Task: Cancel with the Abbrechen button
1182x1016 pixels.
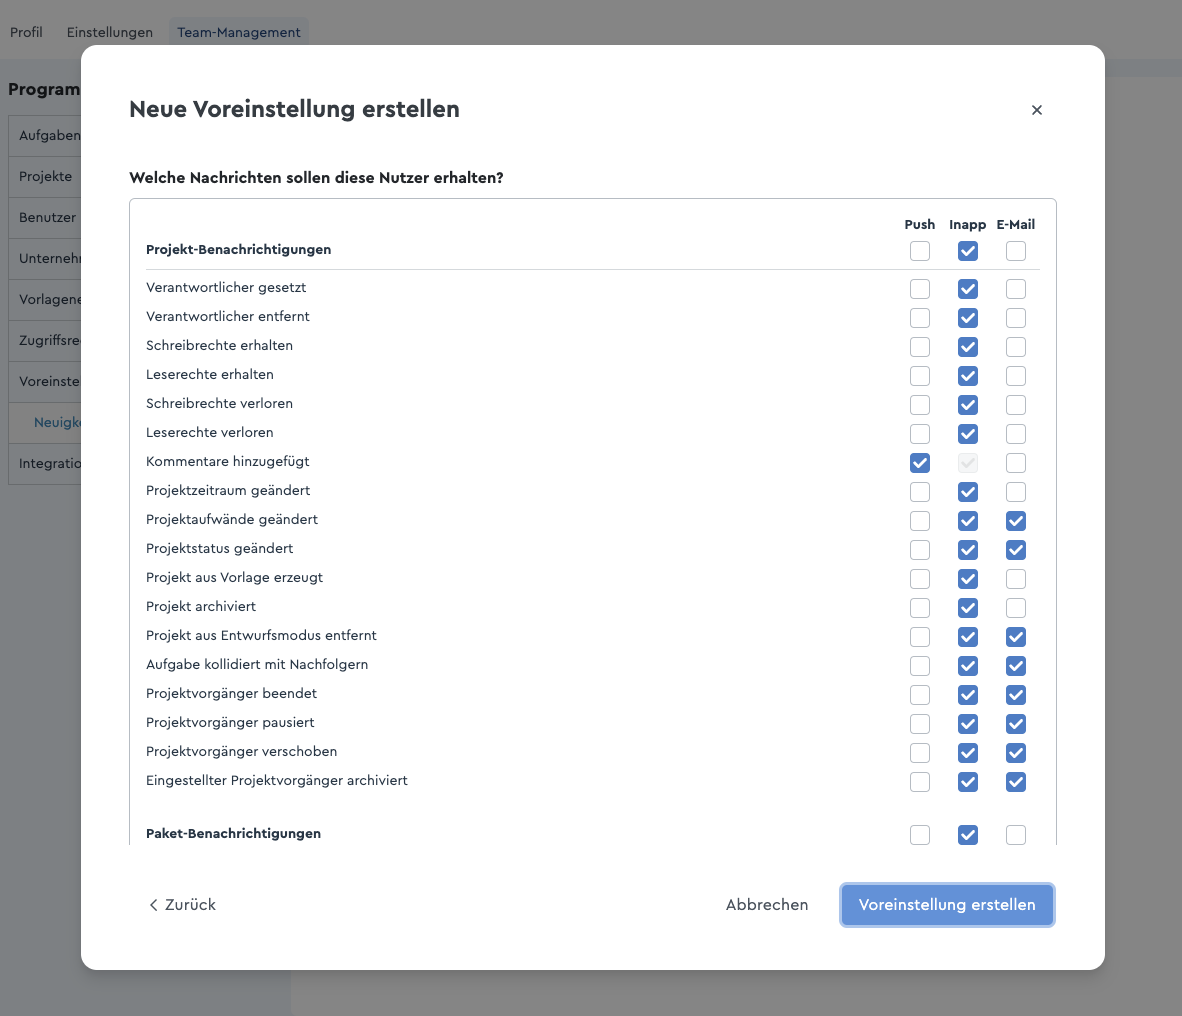Action: tap(767, 904)
